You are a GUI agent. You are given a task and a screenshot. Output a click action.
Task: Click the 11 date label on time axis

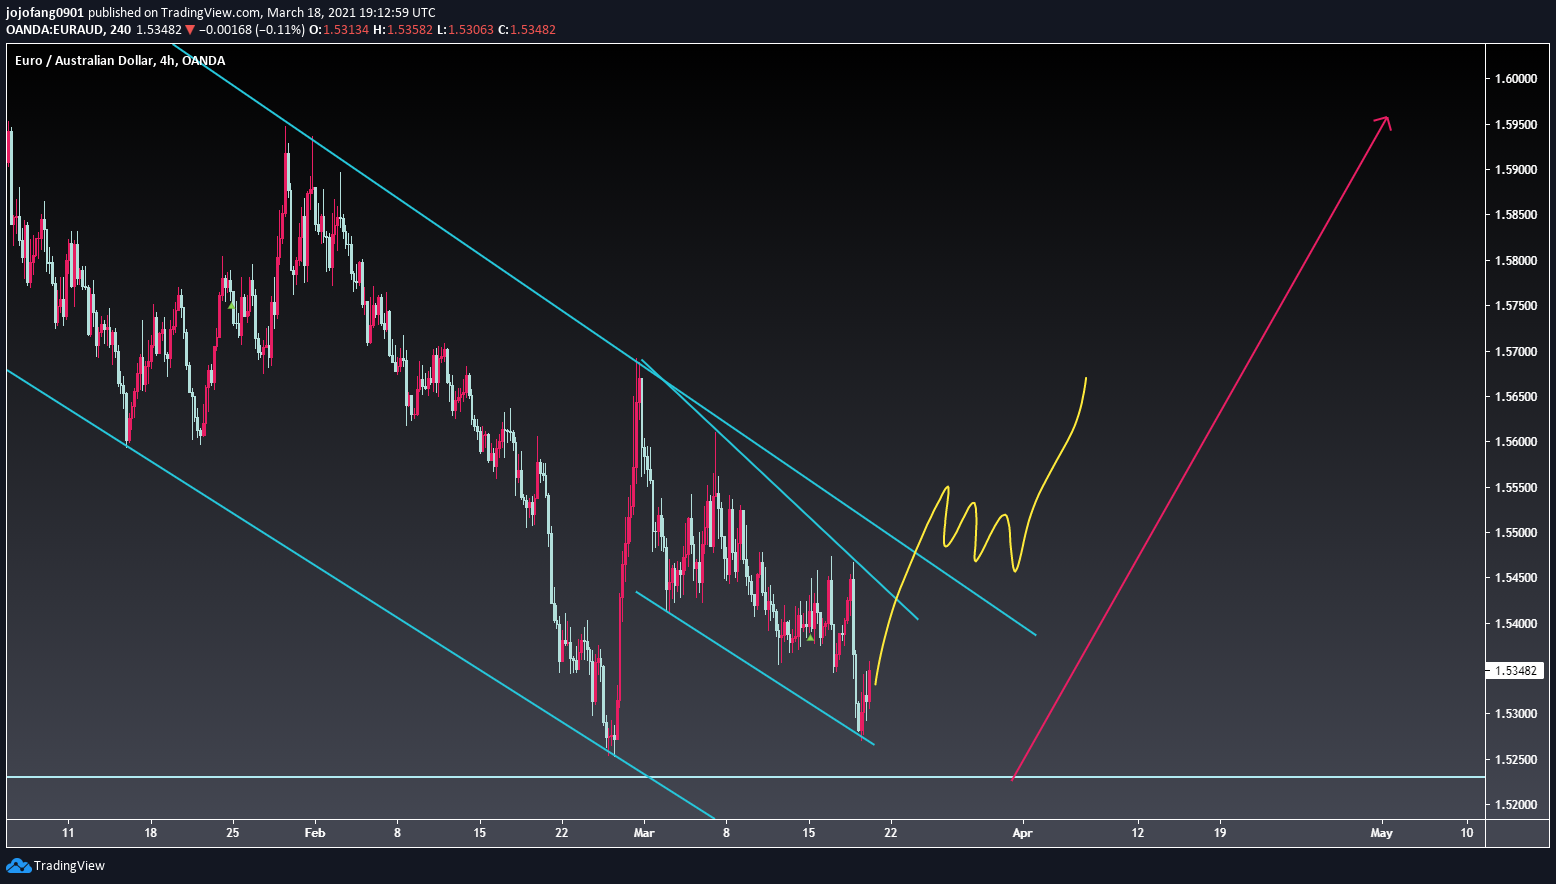68,832
